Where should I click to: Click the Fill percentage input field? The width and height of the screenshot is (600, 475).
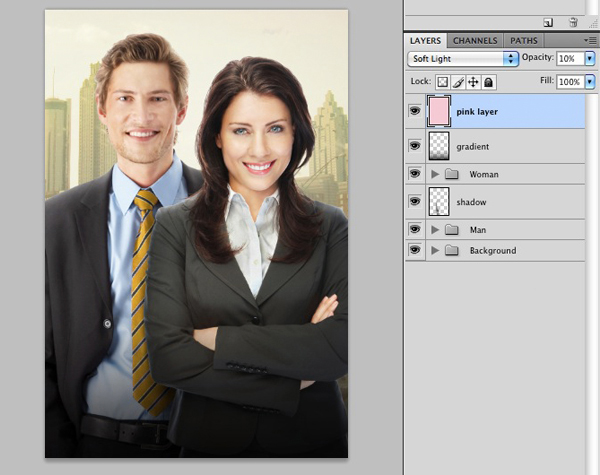point(570,82)
